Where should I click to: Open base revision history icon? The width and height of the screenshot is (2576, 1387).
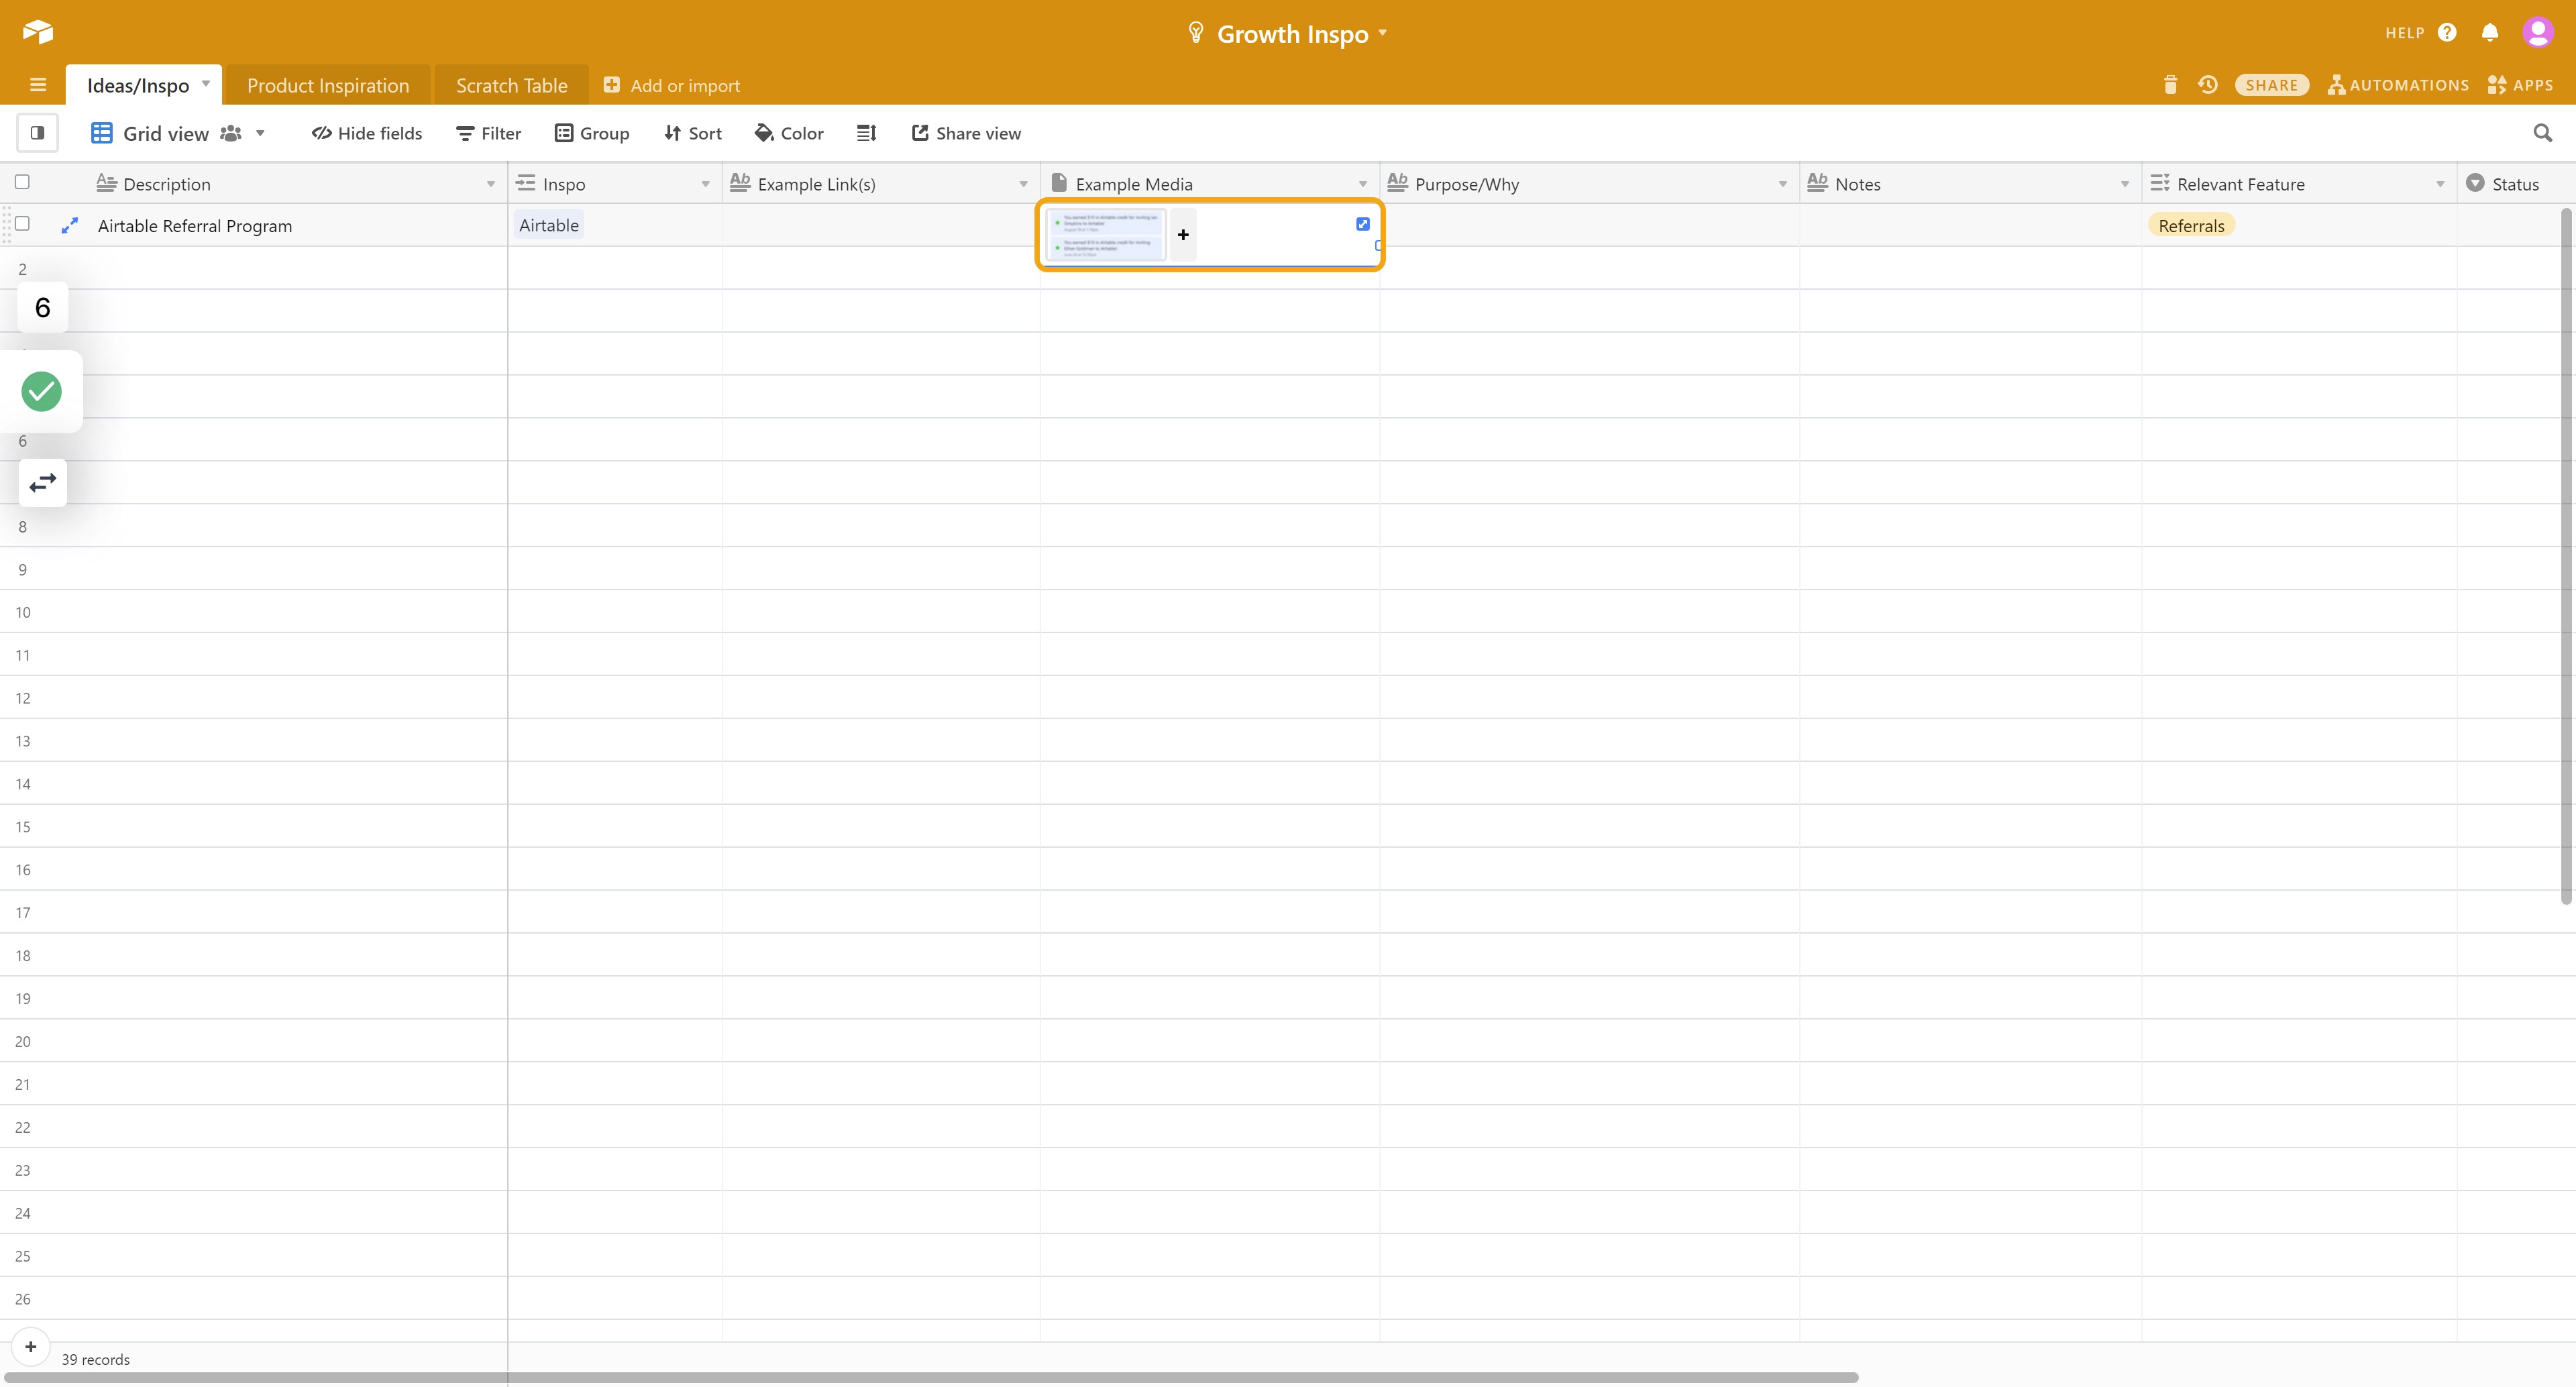(x=2208, y=85)
